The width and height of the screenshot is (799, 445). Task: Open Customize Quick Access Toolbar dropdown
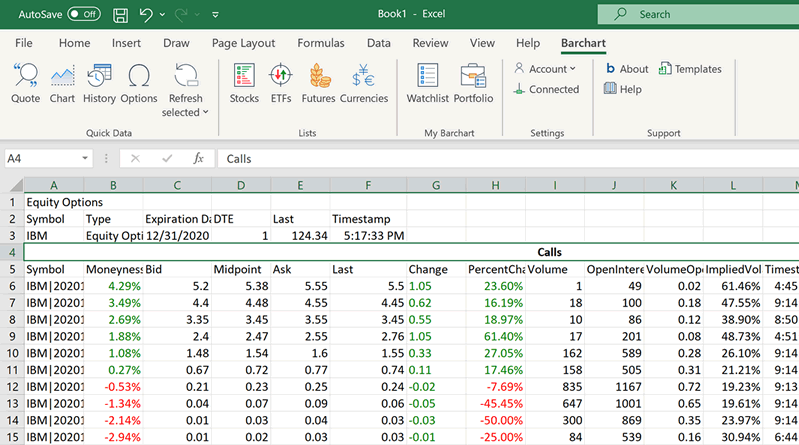[x=215, y=15]
